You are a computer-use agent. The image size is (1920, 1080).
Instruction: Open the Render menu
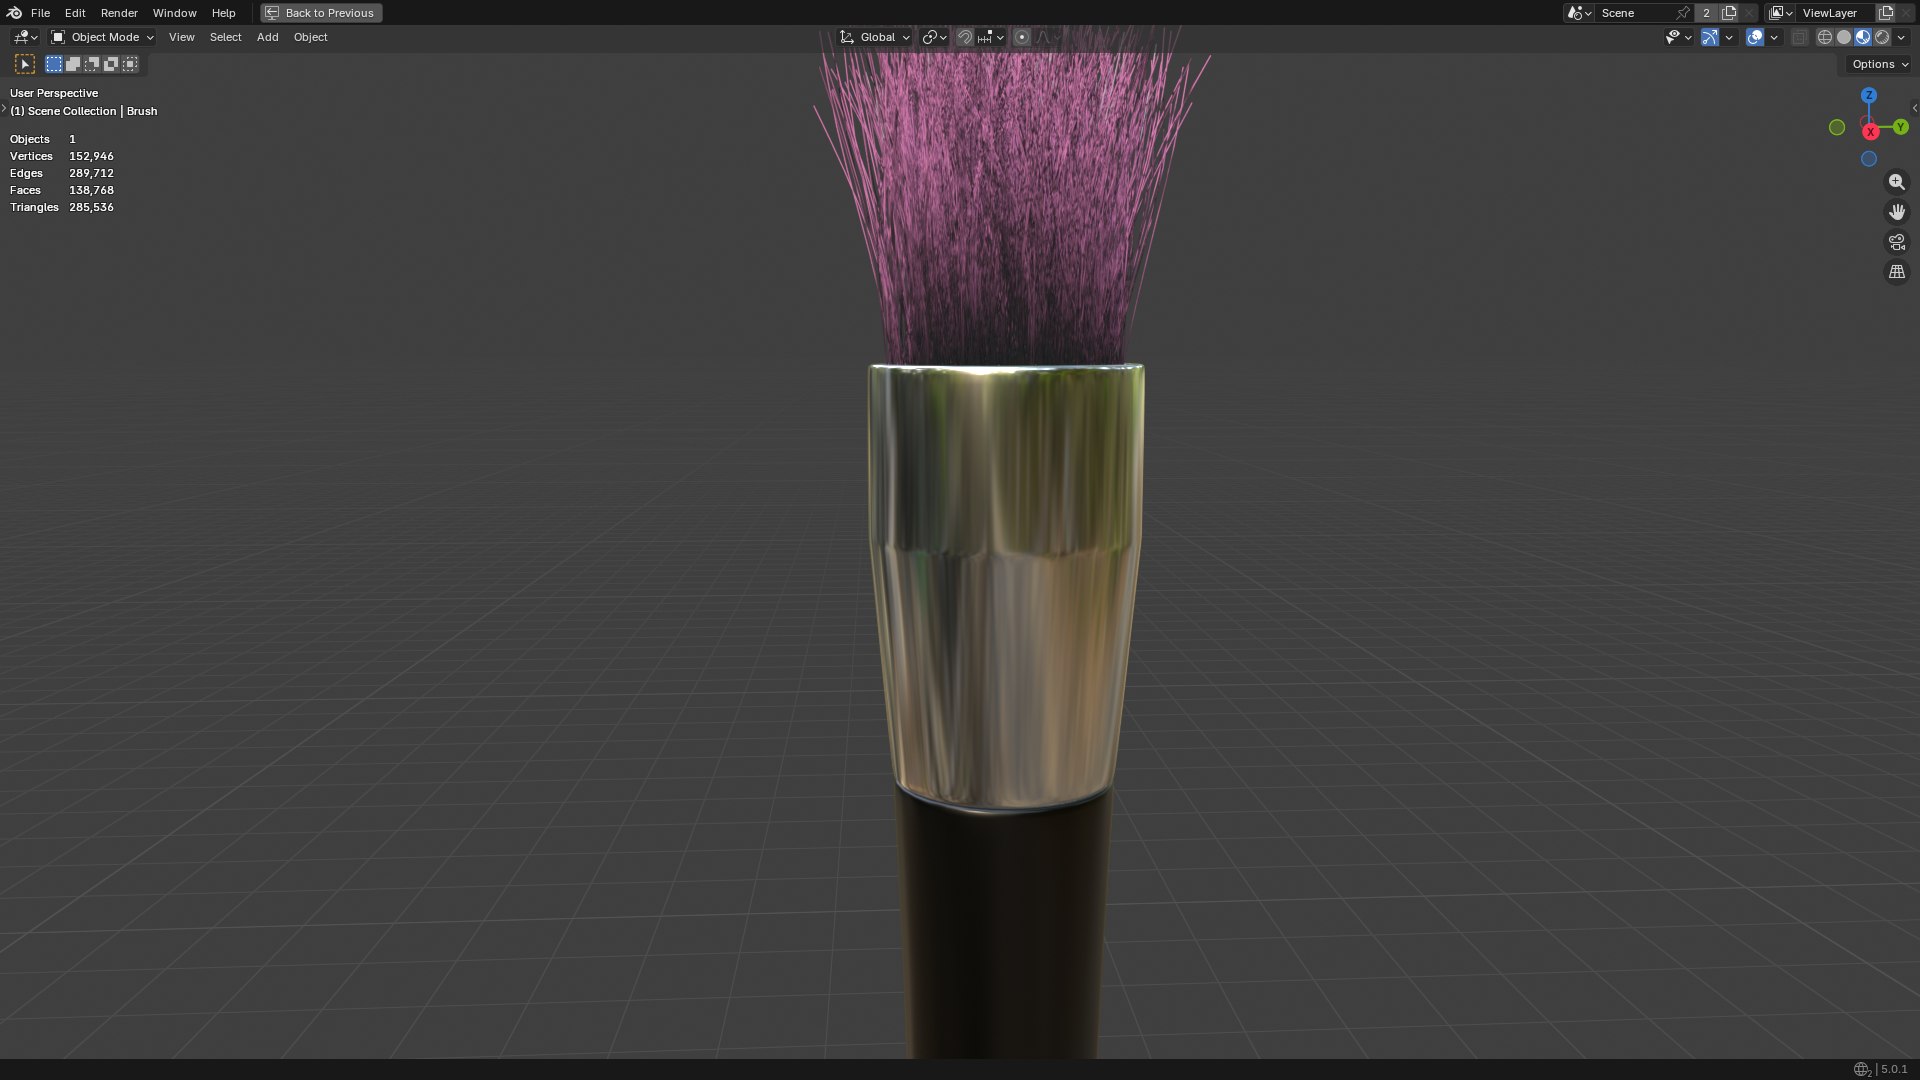coord(119,13)
